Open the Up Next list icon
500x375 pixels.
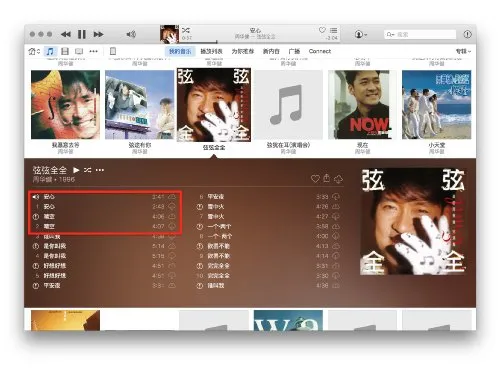click(x=333, y=30)
